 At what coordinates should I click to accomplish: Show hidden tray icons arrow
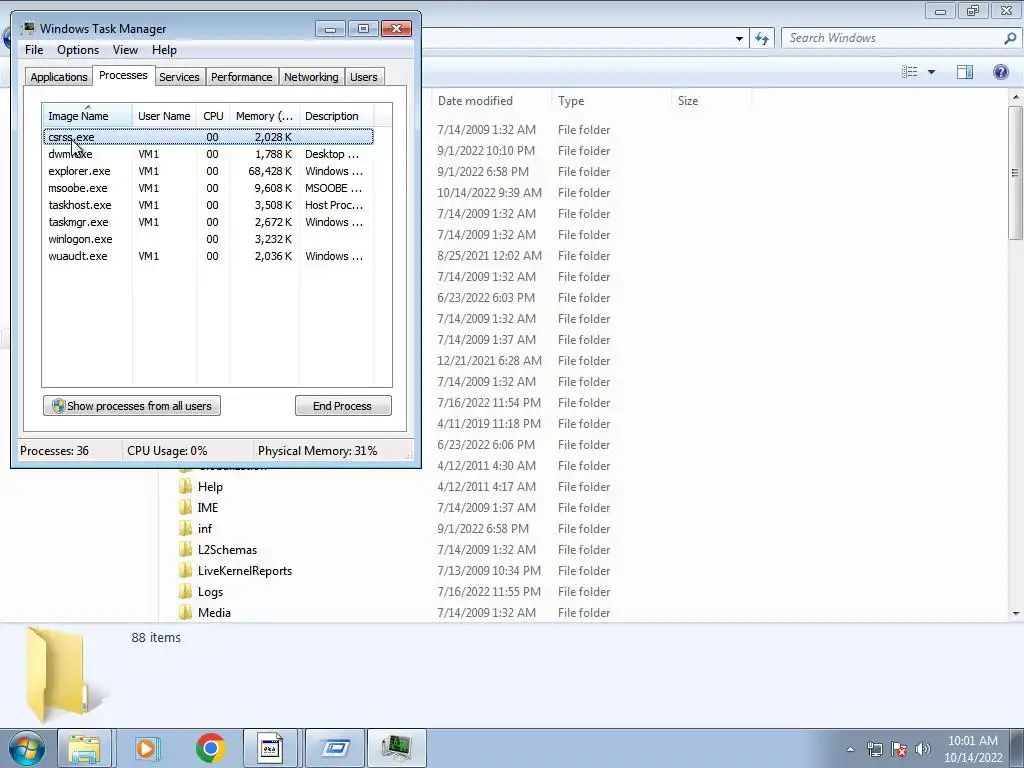coord(850,749)
